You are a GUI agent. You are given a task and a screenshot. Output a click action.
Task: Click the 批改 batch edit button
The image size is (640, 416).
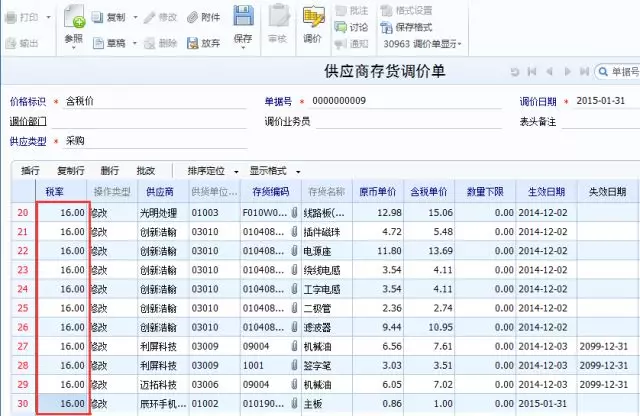(x=146, y=171)
